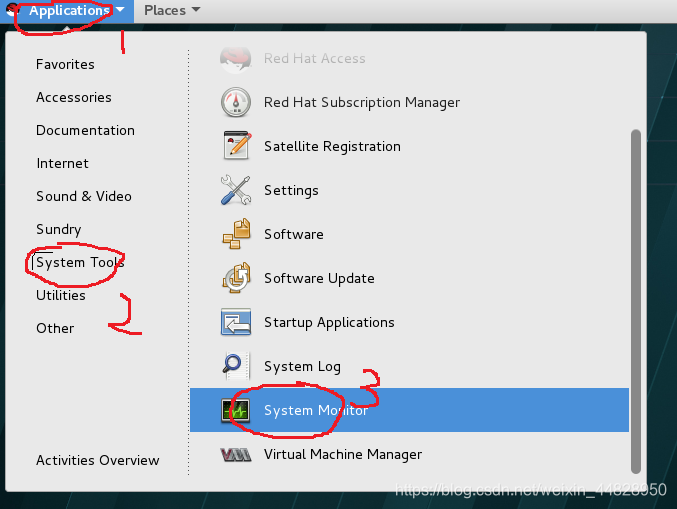Open the Places menu in top bar
This screenshot has height=509, width=677.
(x=172, y=10)
